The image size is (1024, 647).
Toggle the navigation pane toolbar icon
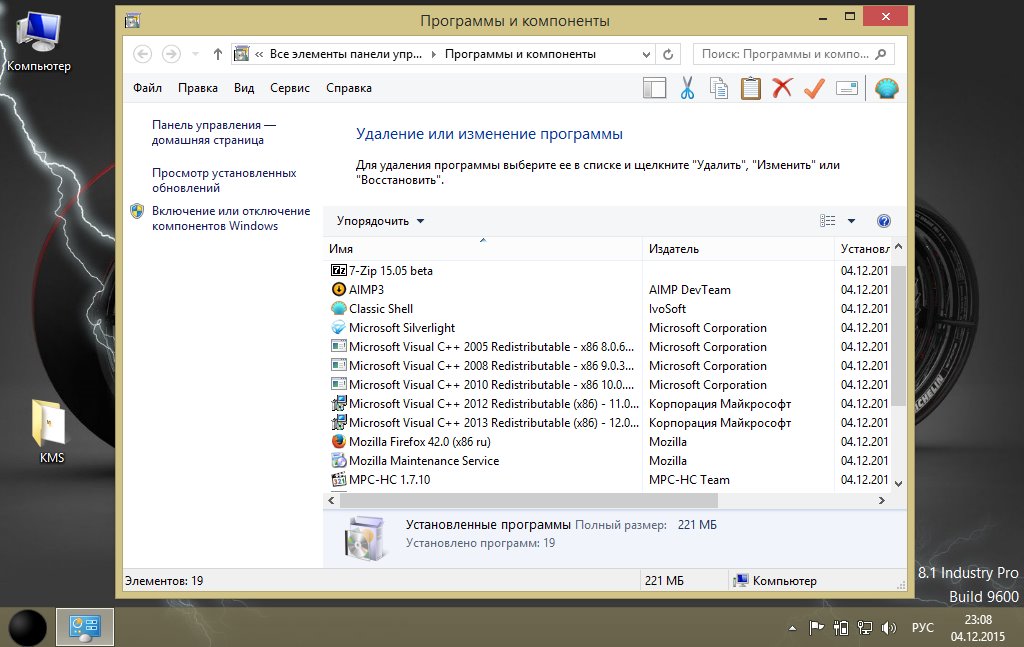point(654,88)
